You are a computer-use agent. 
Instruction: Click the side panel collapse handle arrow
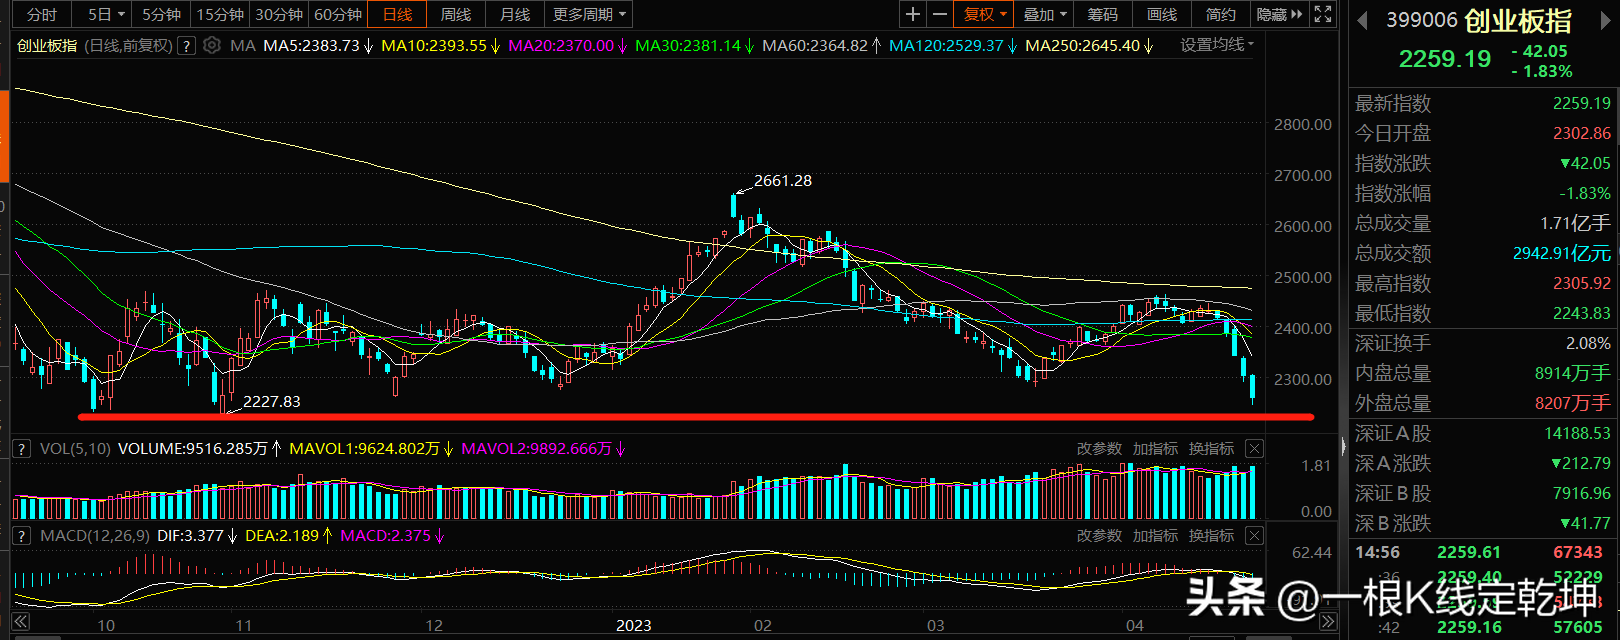point(1343,446)
